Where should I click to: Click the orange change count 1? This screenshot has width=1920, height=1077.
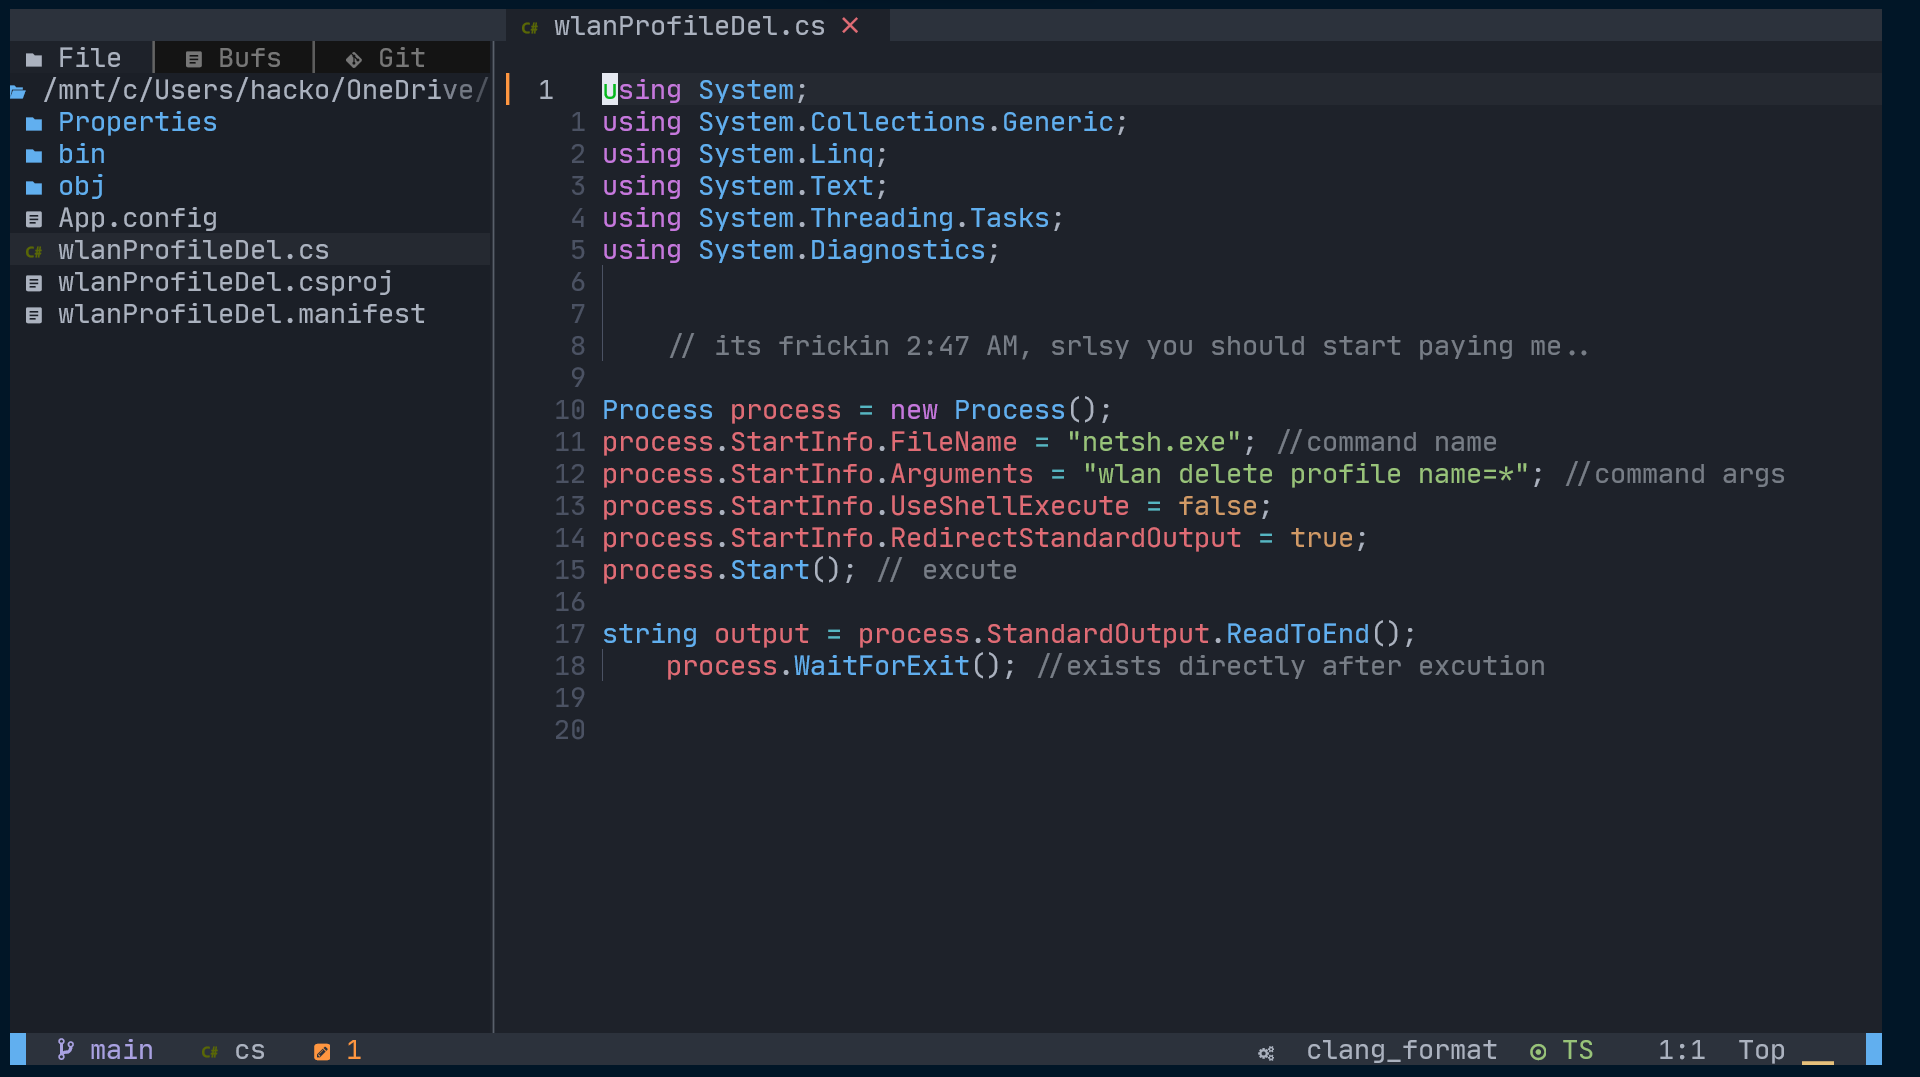pyautogui.click(x=354, y=1050)
